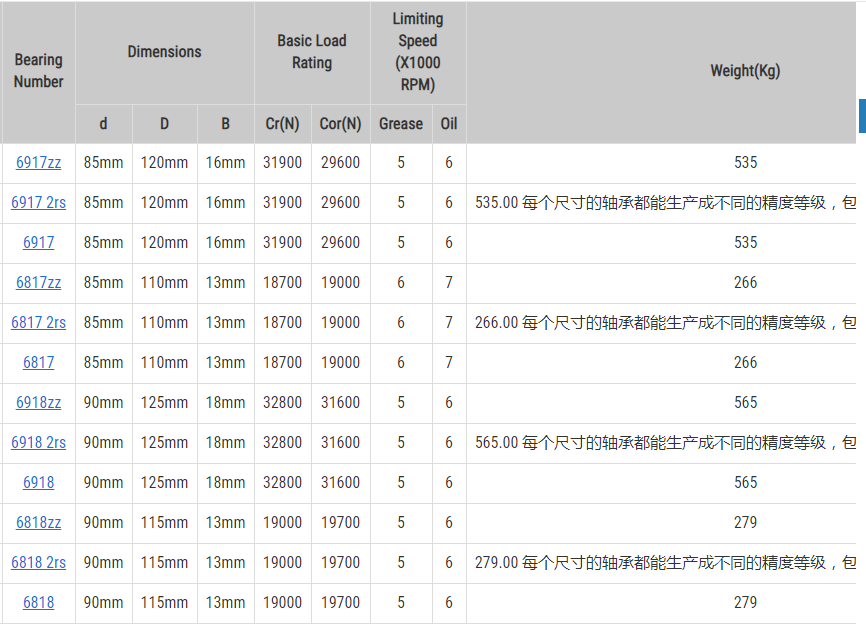Click the Oil speed column header
This screenshot has width=866, height=625.
[x=449, y=124]
